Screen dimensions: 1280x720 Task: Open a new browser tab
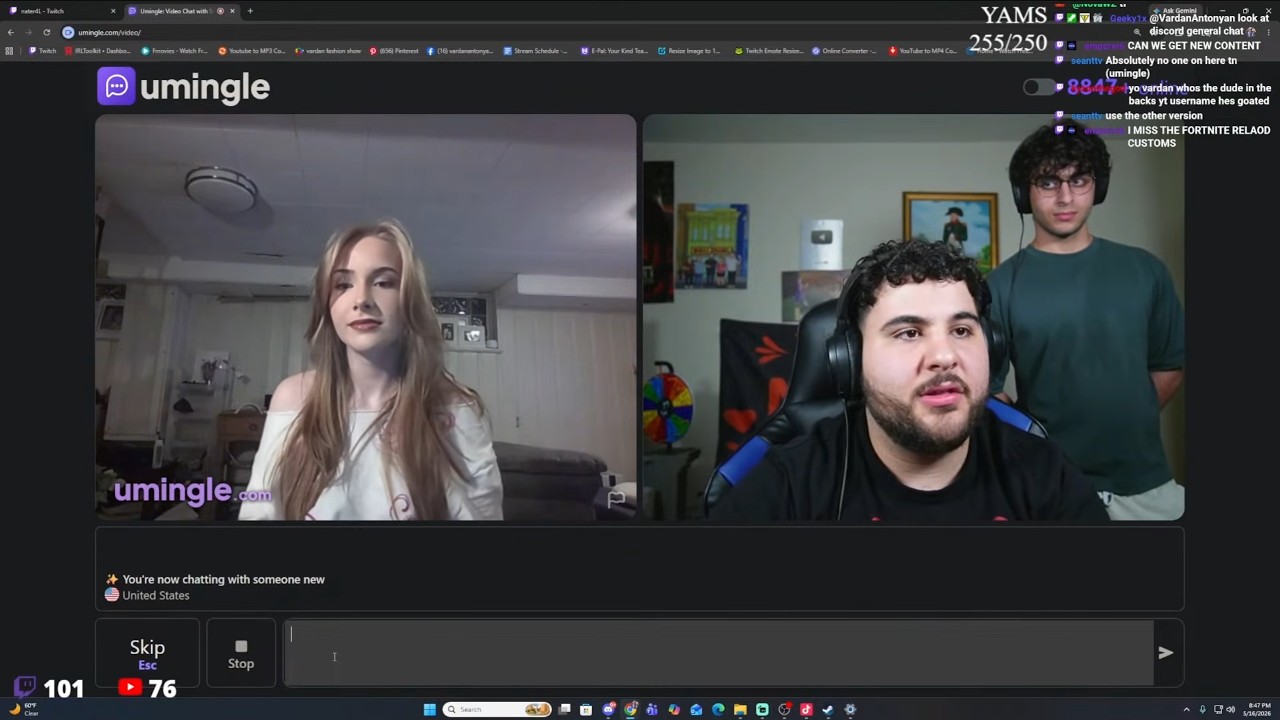tap(250, 11)
